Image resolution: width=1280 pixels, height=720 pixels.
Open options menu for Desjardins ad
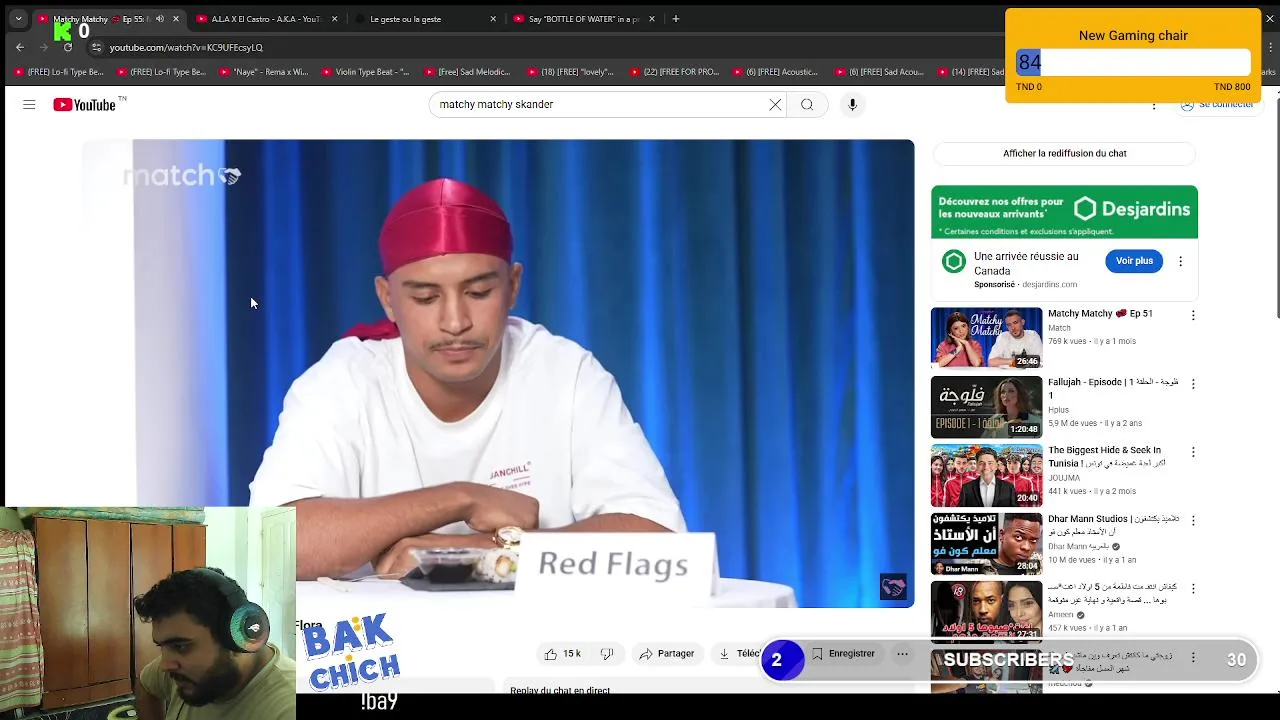[1180, 261]
